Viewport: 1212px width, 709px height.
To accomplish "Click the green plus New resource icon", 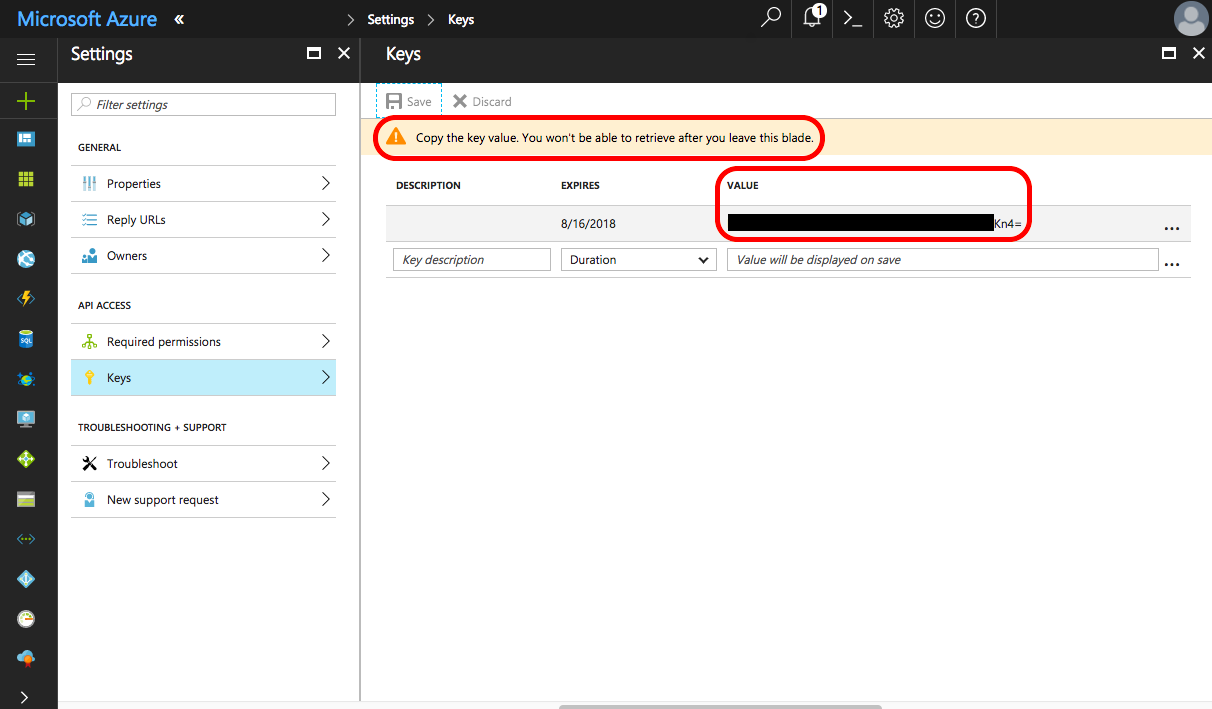I will click(26, 100).
